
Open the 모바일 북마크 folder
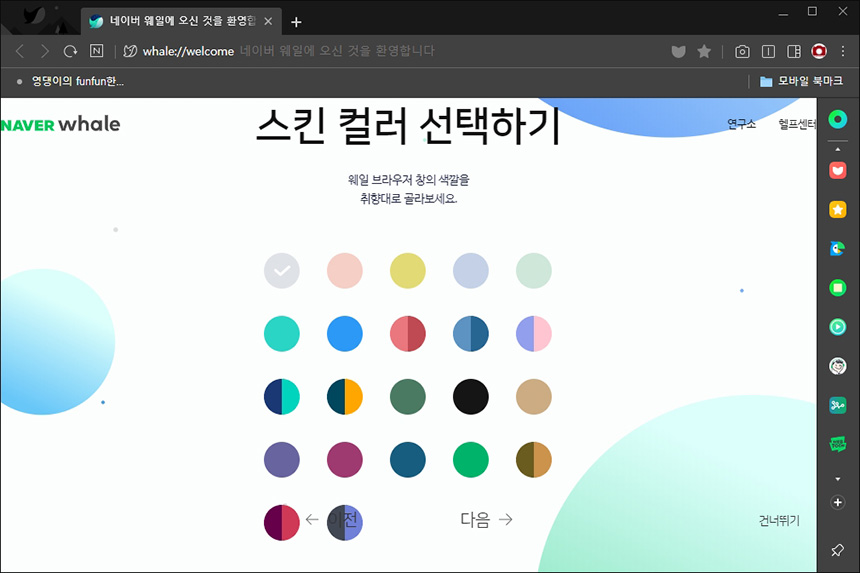tap(801, 81)
